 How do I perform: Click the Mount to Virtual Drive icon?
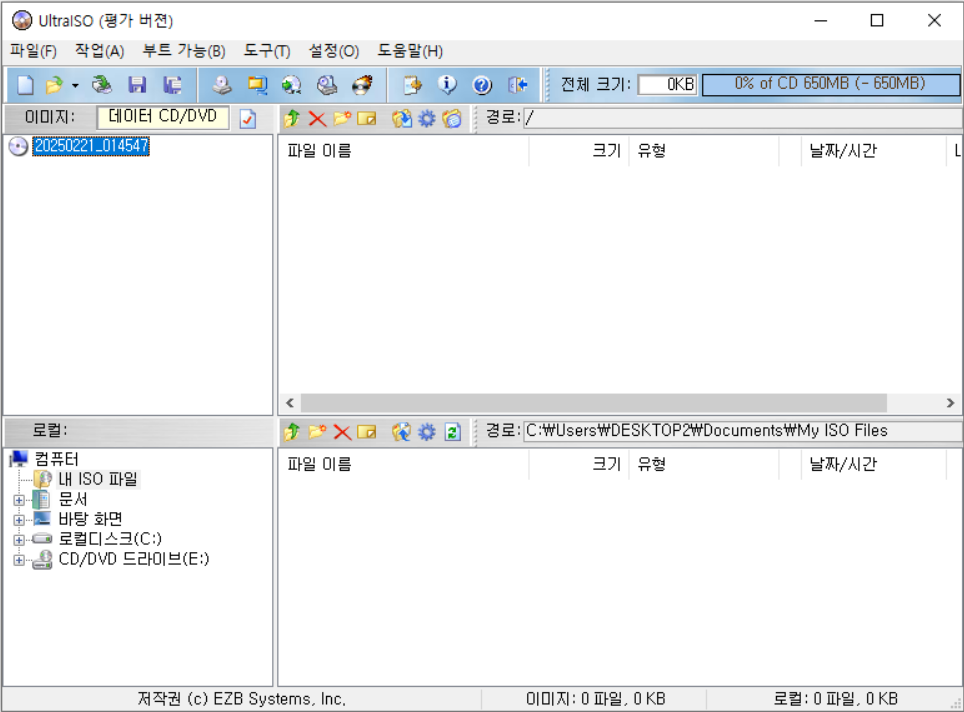point(326,84)
